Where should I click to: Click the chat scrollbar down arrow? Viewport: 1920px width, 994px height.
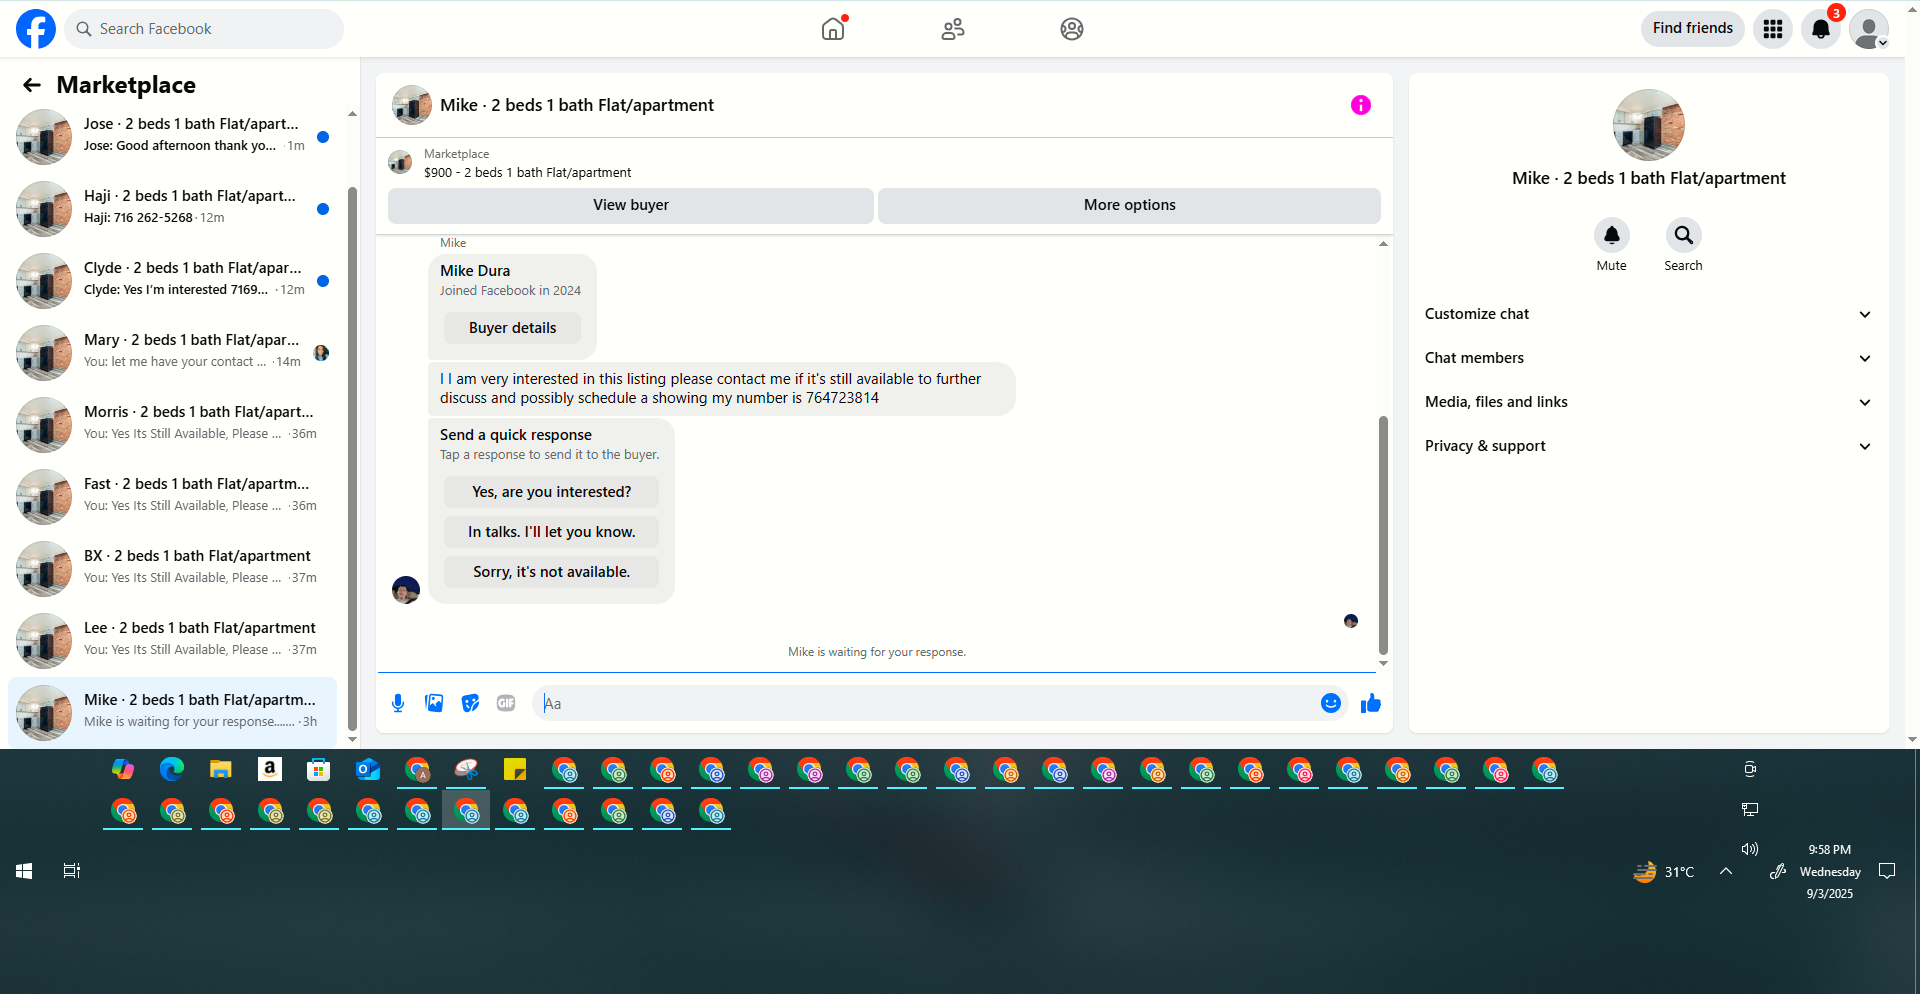coord(1383,663)
